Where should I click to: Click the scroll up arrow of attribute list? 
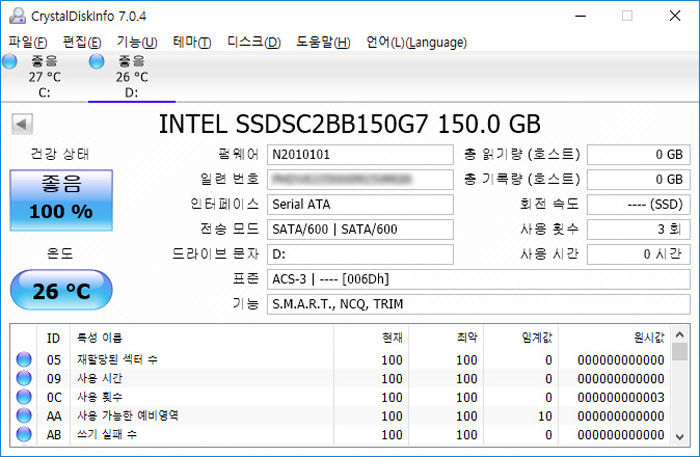point(679,335)
